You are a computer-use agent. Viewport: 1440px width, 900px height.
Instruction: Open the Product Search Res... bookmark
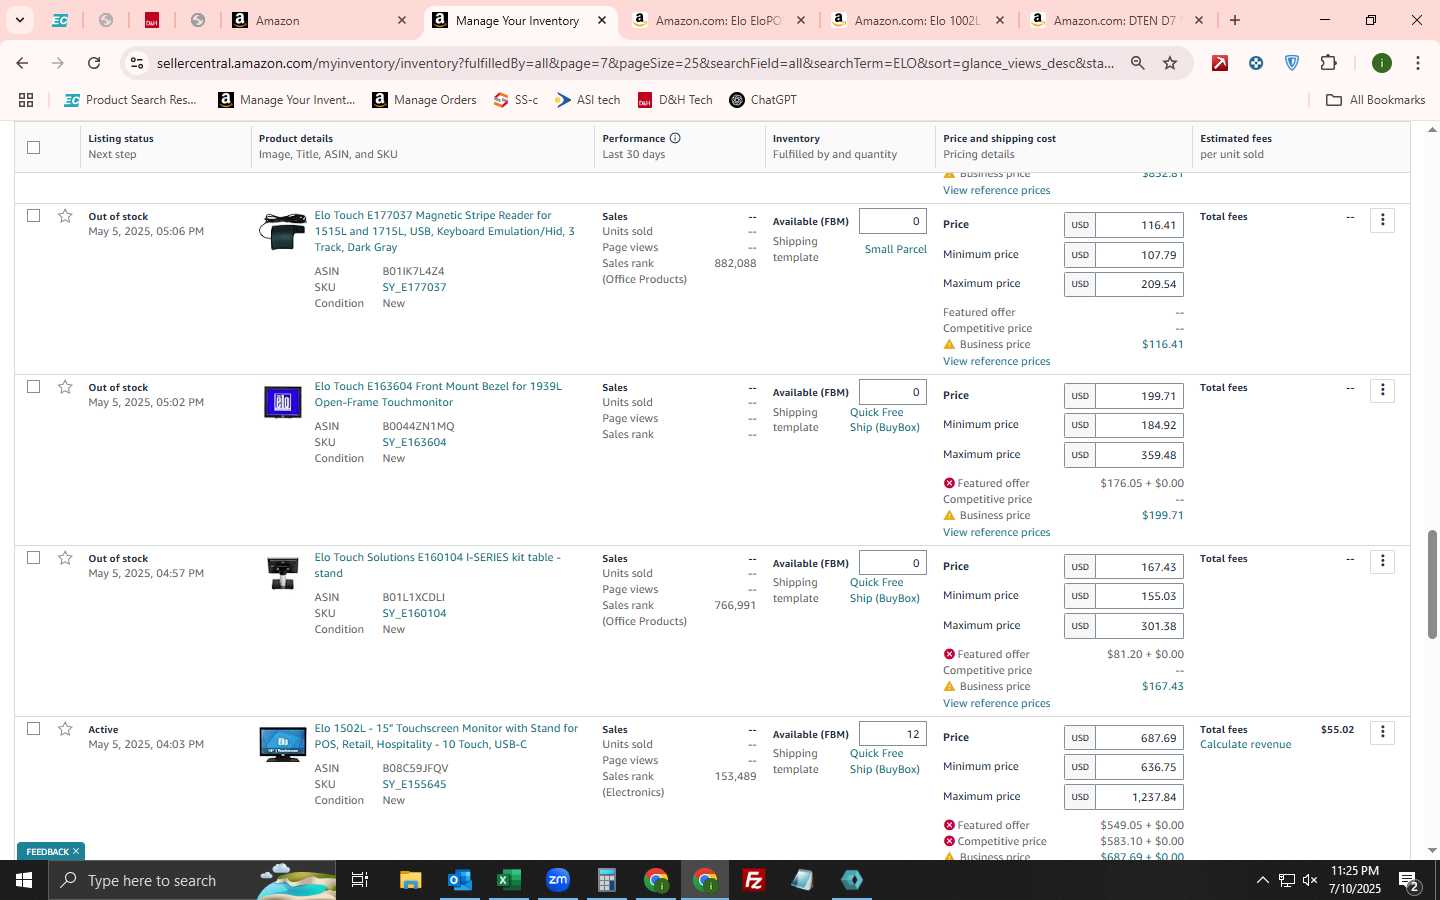pos(130,100)
